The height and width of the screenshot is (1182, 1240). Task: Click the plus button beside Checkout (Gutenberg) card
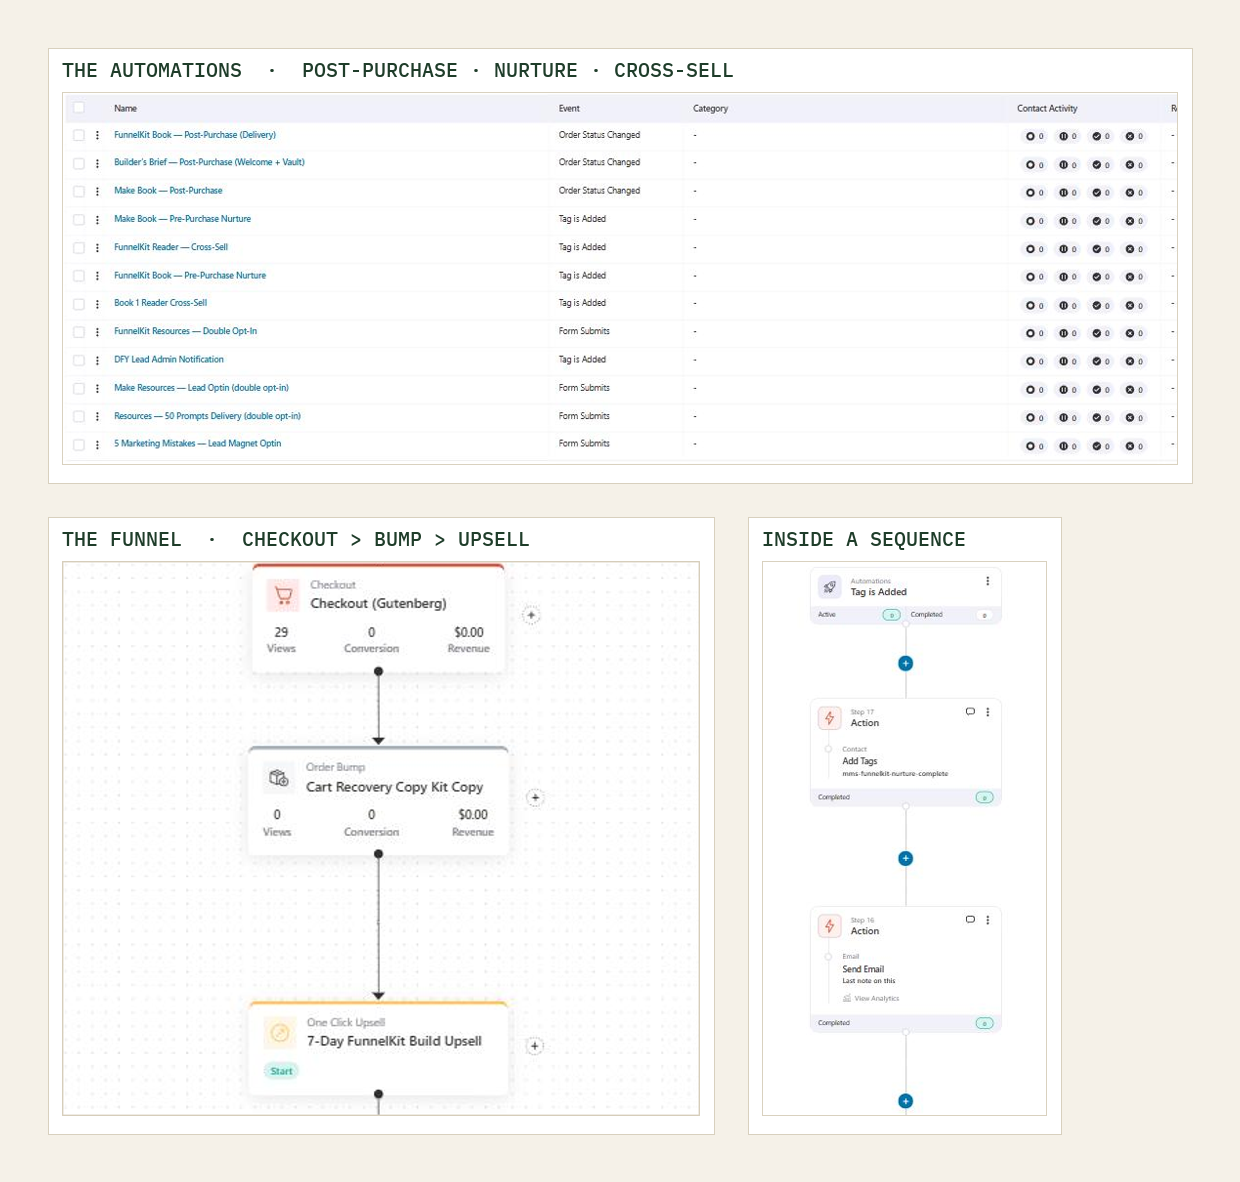tap(531, 615)
